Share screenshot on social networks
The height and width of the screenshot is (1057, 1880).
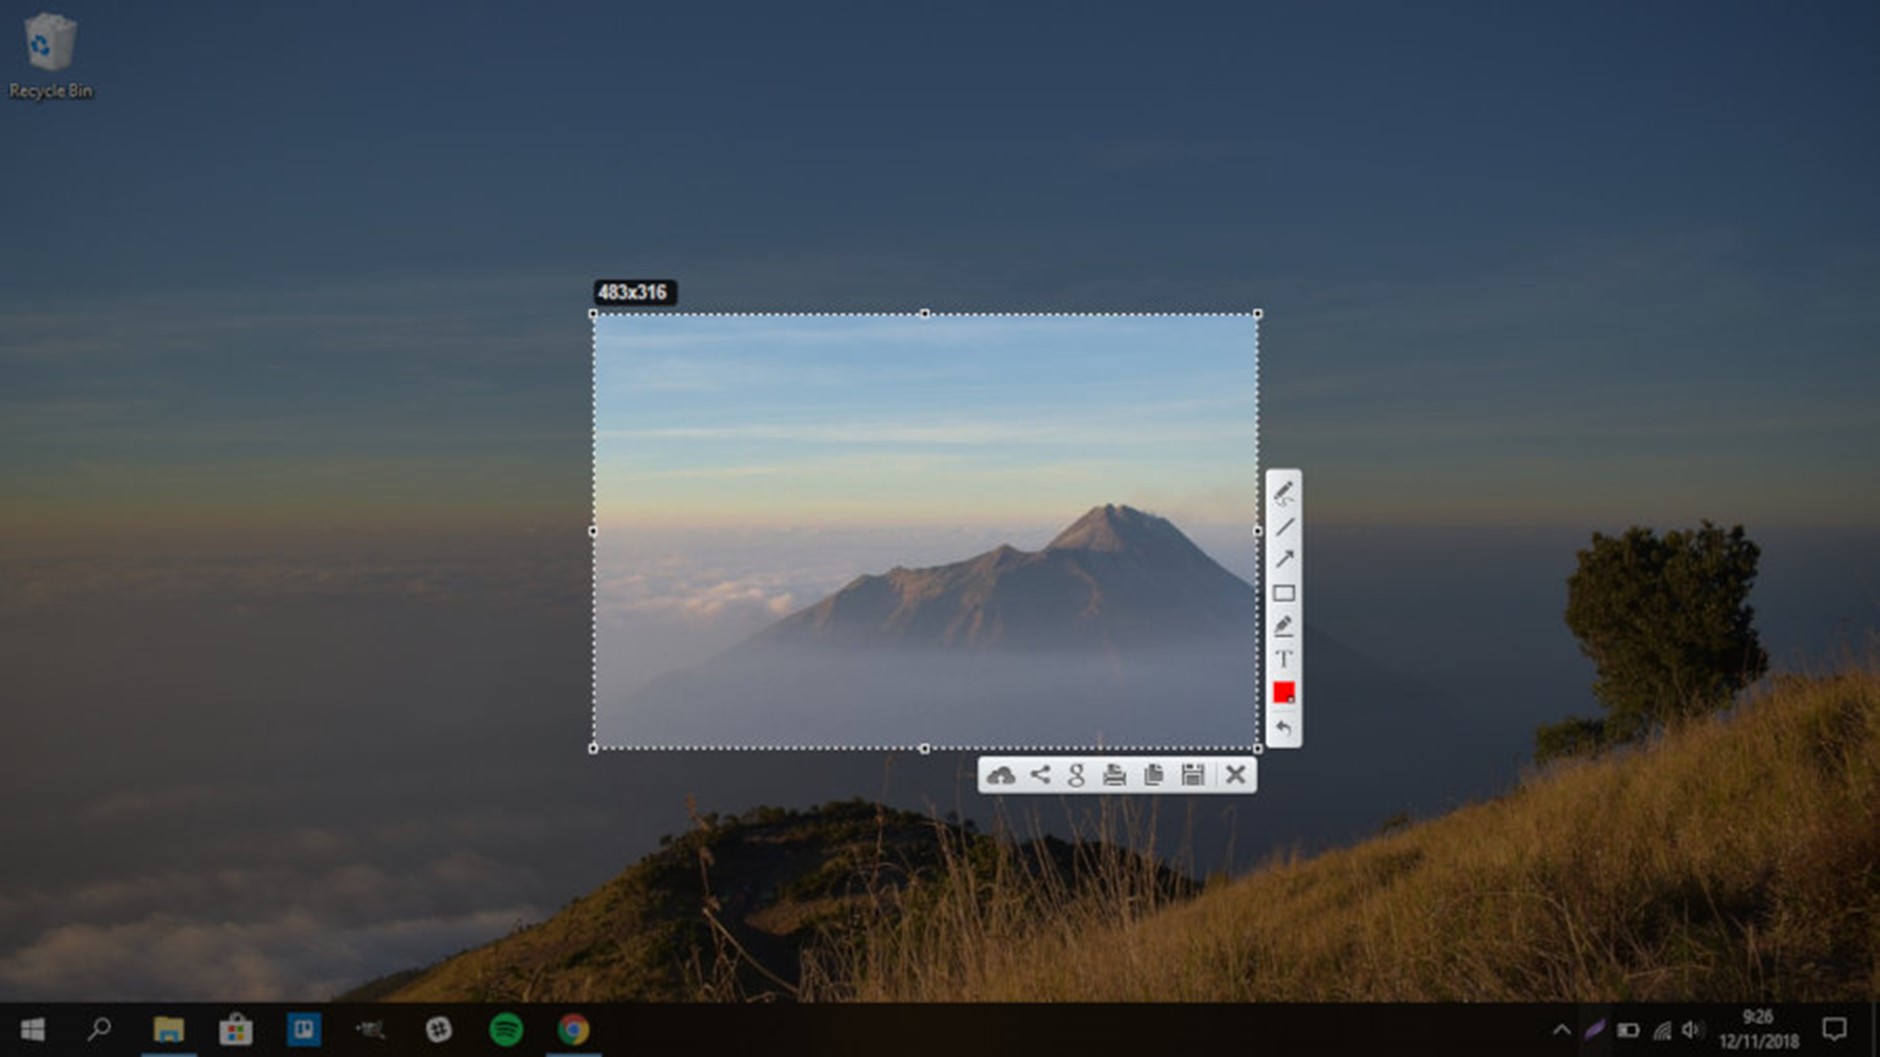[x=1040, y=775]
